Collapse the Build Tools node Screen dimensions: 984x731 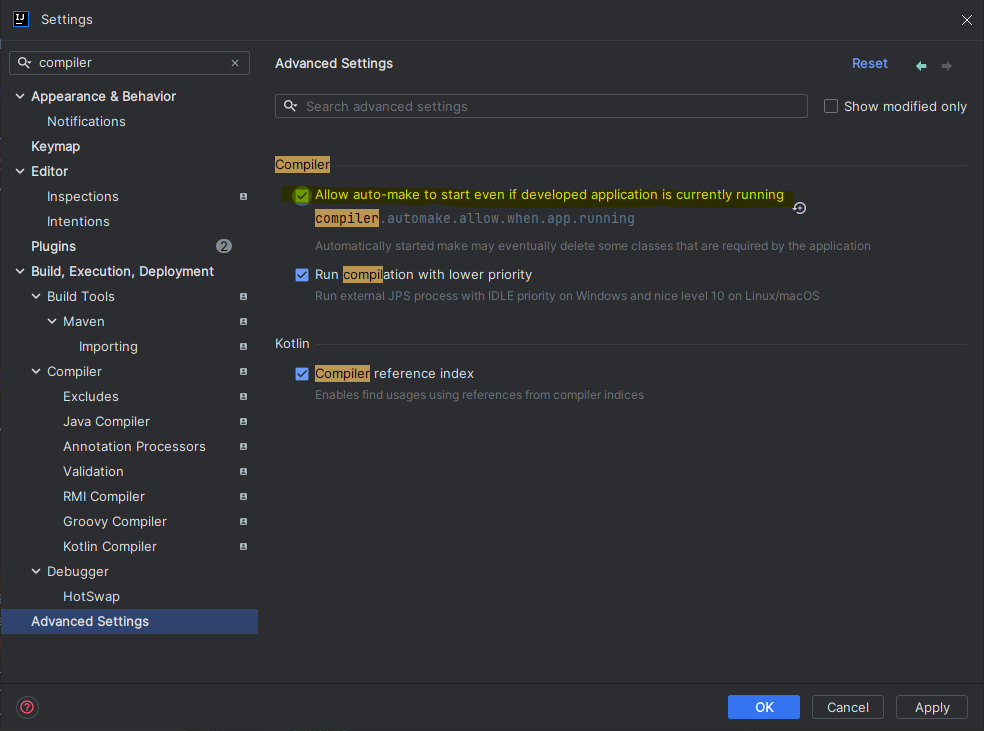(x=36, y=296)
